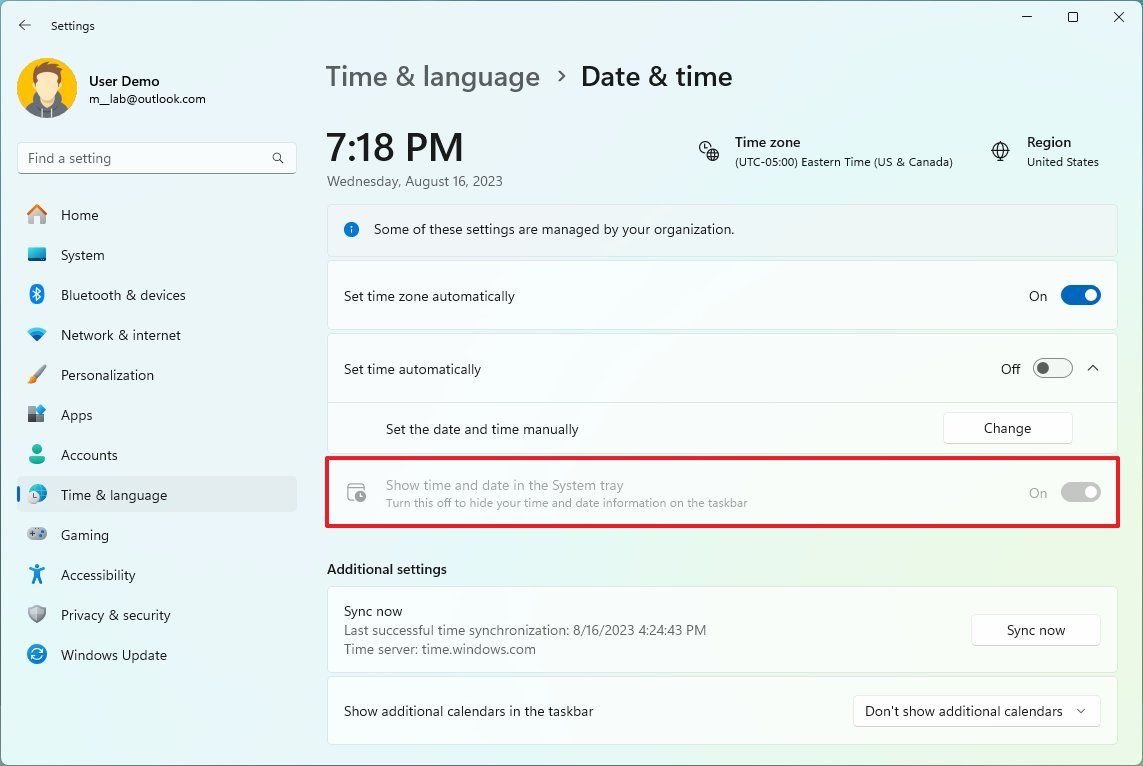Collapse the Set time automatically section

(1093, 368)
